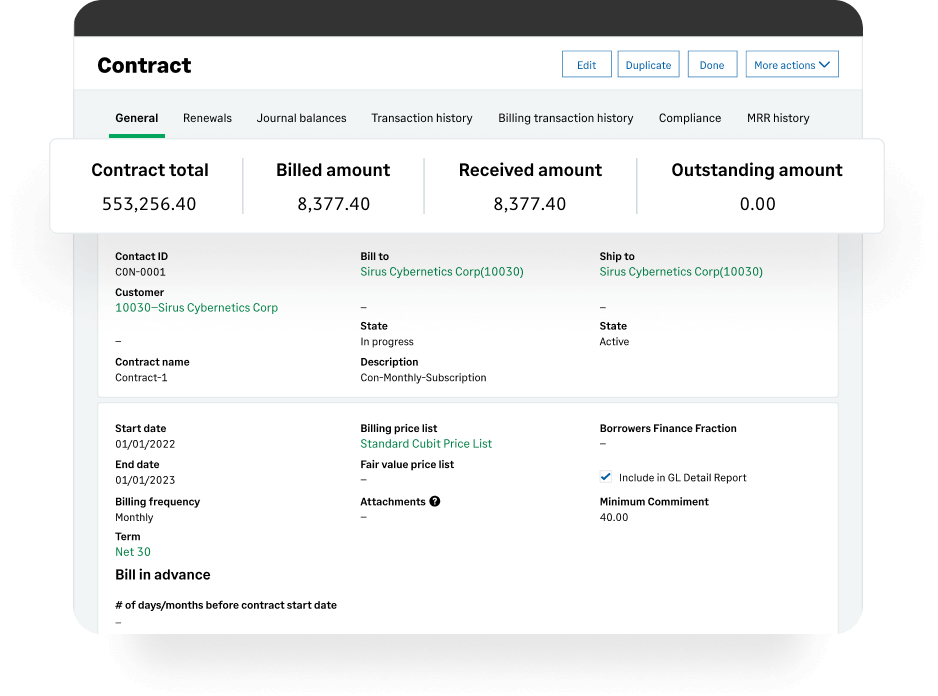The height and width of the screenshot is (696, 938).
Task: Click the Attachments help question-mark icon
Action: [x=435, y=502]
